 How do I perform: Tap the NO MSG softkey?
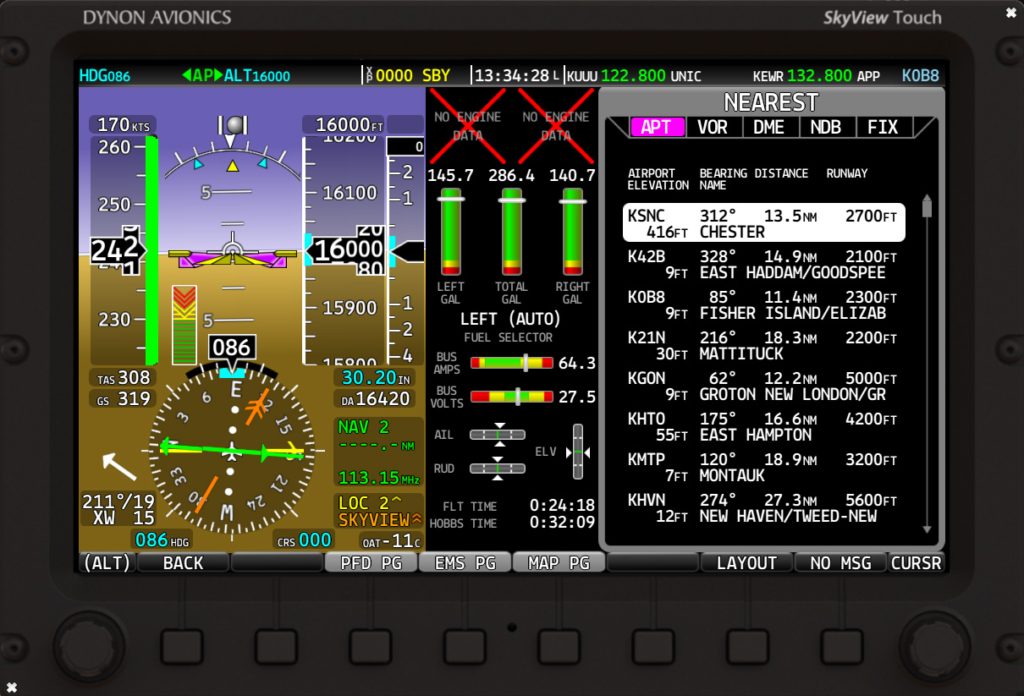[840, 563]
